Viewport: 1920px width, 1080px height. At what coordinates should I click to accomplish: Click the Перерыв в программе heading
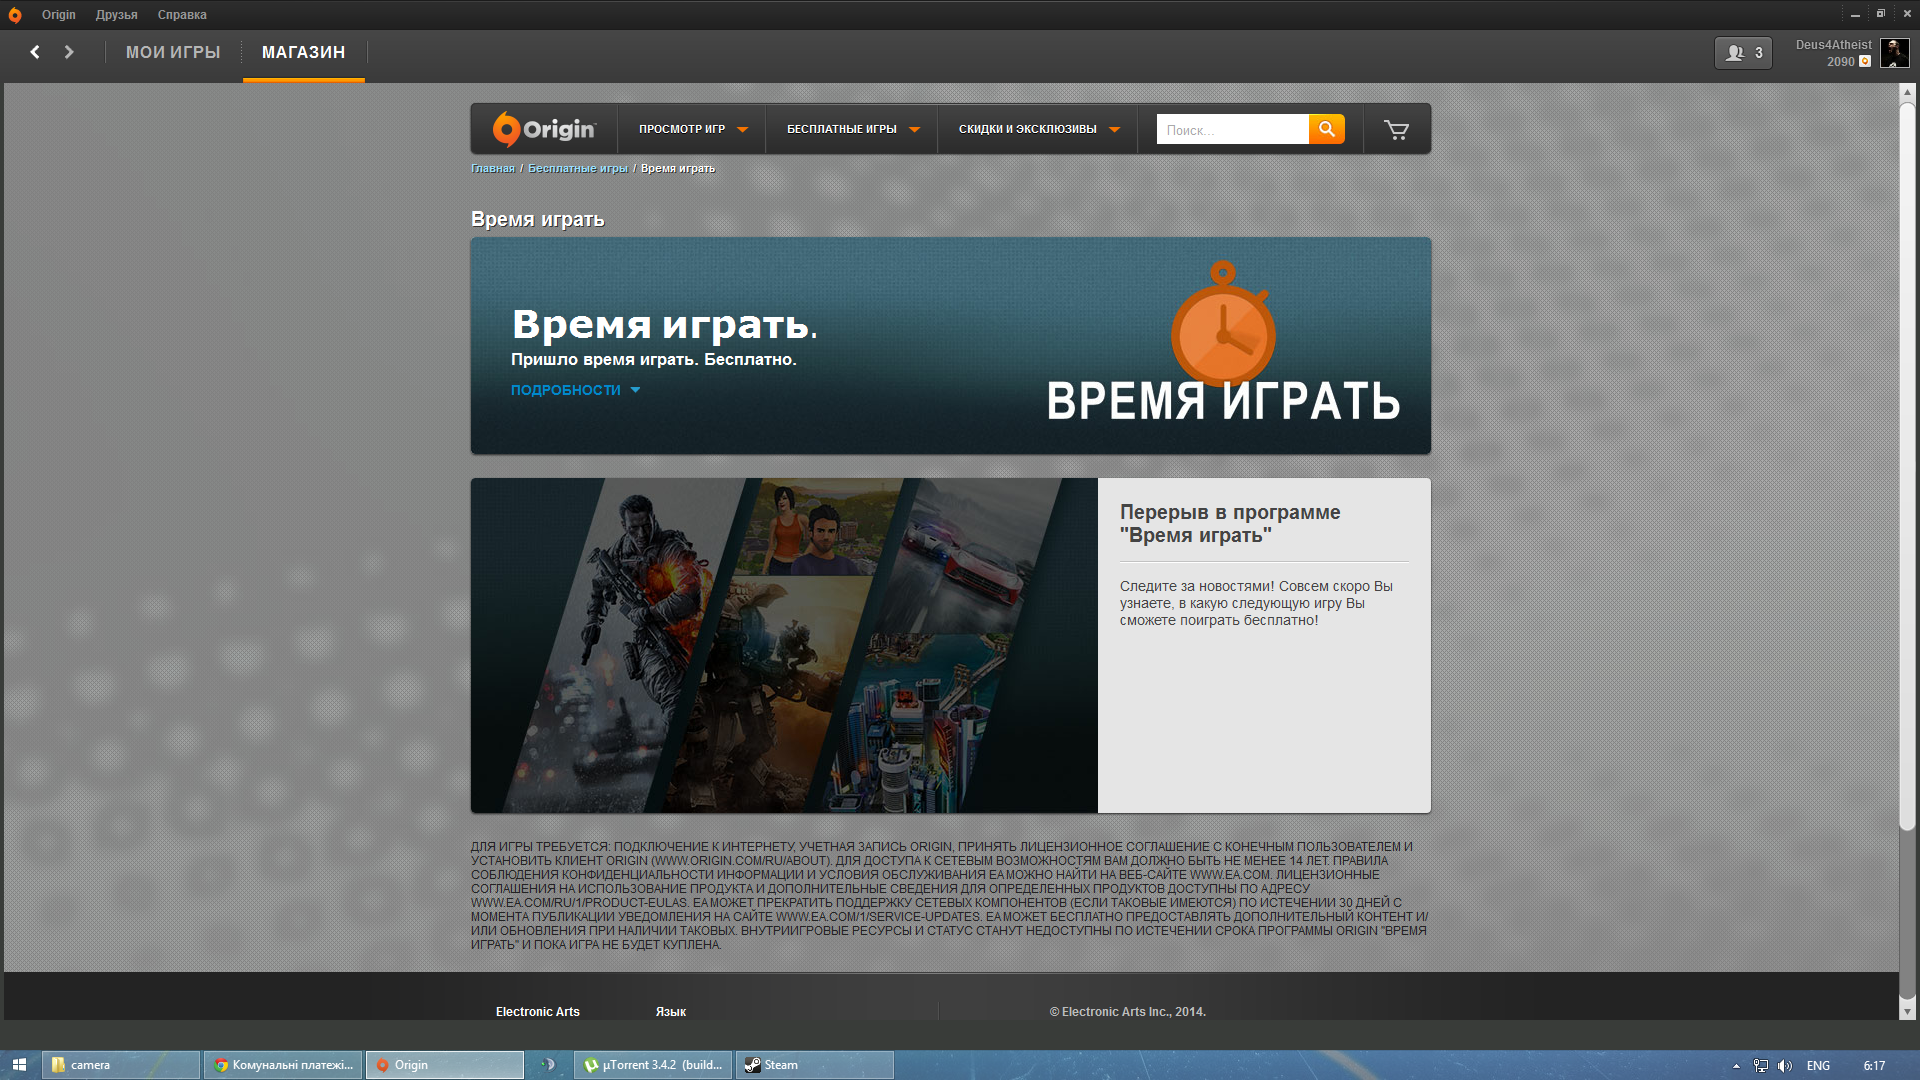[x=1230, y=523]
